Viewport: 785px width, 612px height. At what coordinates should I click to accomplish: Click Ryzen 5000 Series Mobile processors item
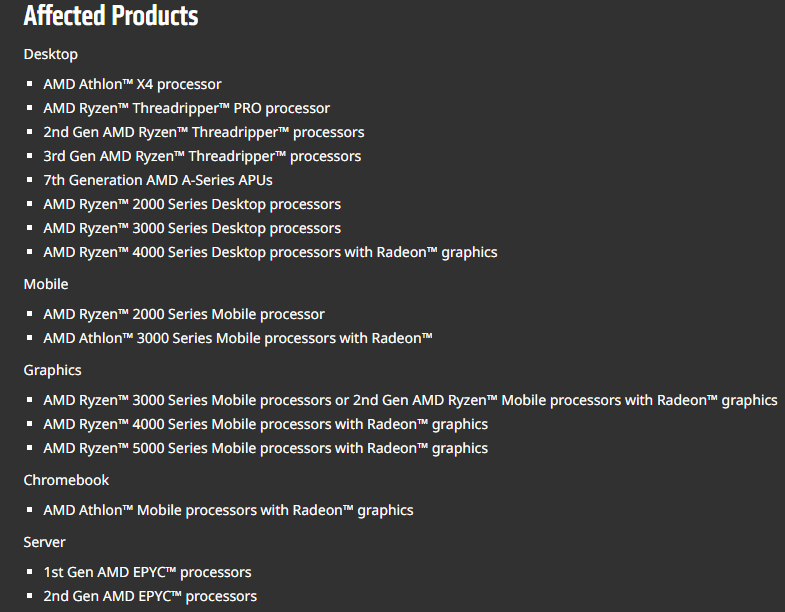265,448
